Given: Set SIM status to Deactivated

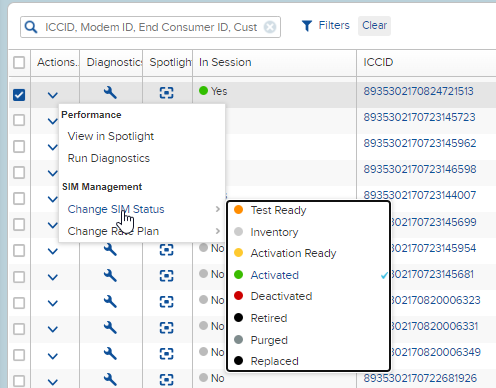Looking at the screenshot, I should click(281, 296).
